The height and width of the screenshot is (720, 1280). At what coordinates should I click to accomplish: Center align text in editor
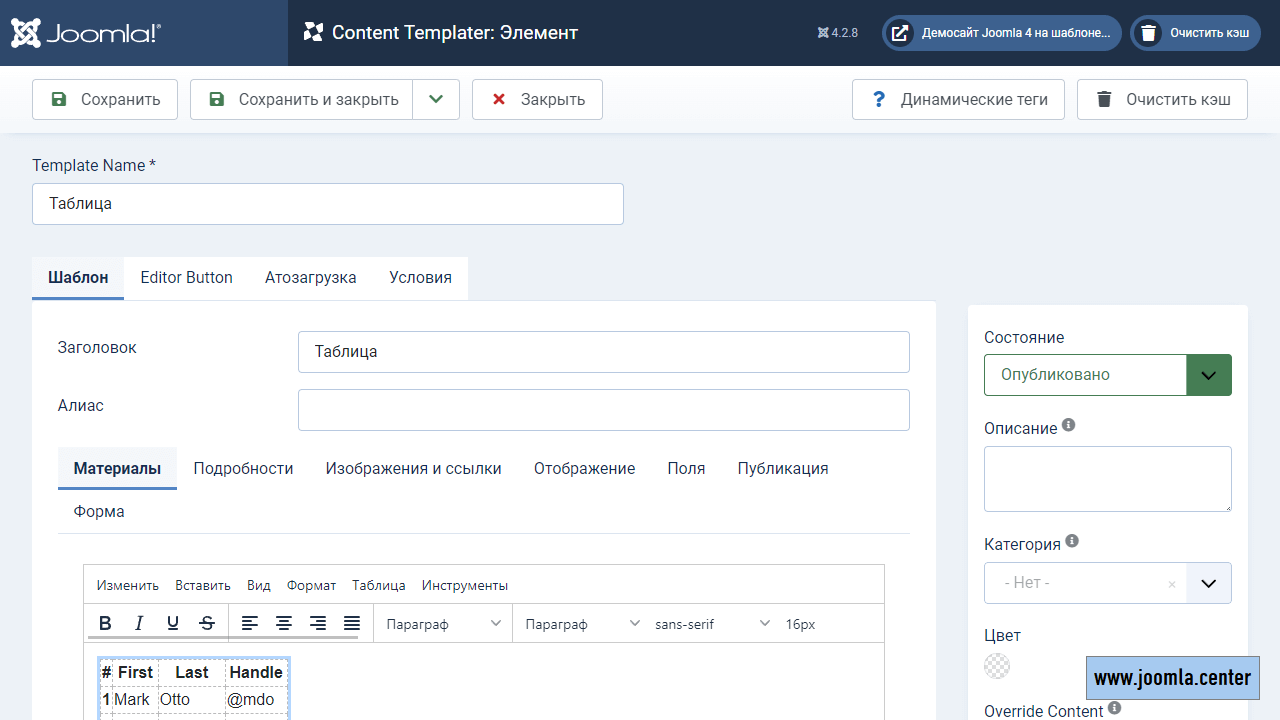(284, 623)
